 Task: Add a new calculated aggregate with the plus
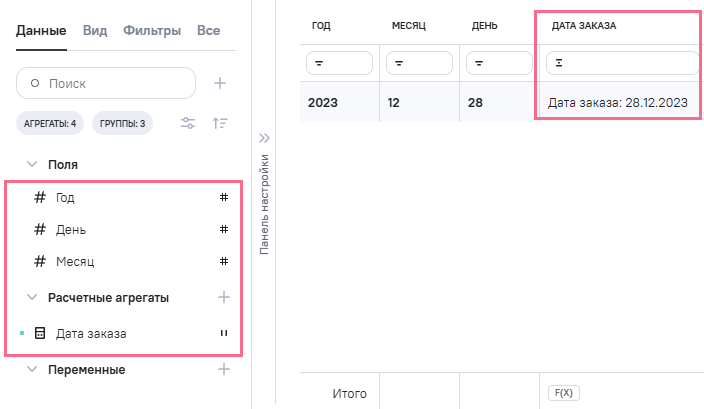coord(224,297)
